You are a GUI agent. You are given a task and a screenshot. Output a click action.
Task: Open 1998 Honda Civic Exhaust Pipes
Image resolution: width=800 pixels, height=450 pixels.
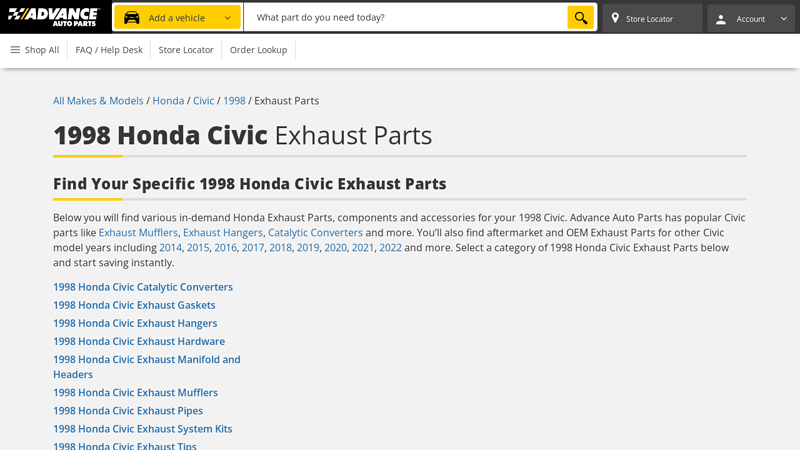click(128, 411)
